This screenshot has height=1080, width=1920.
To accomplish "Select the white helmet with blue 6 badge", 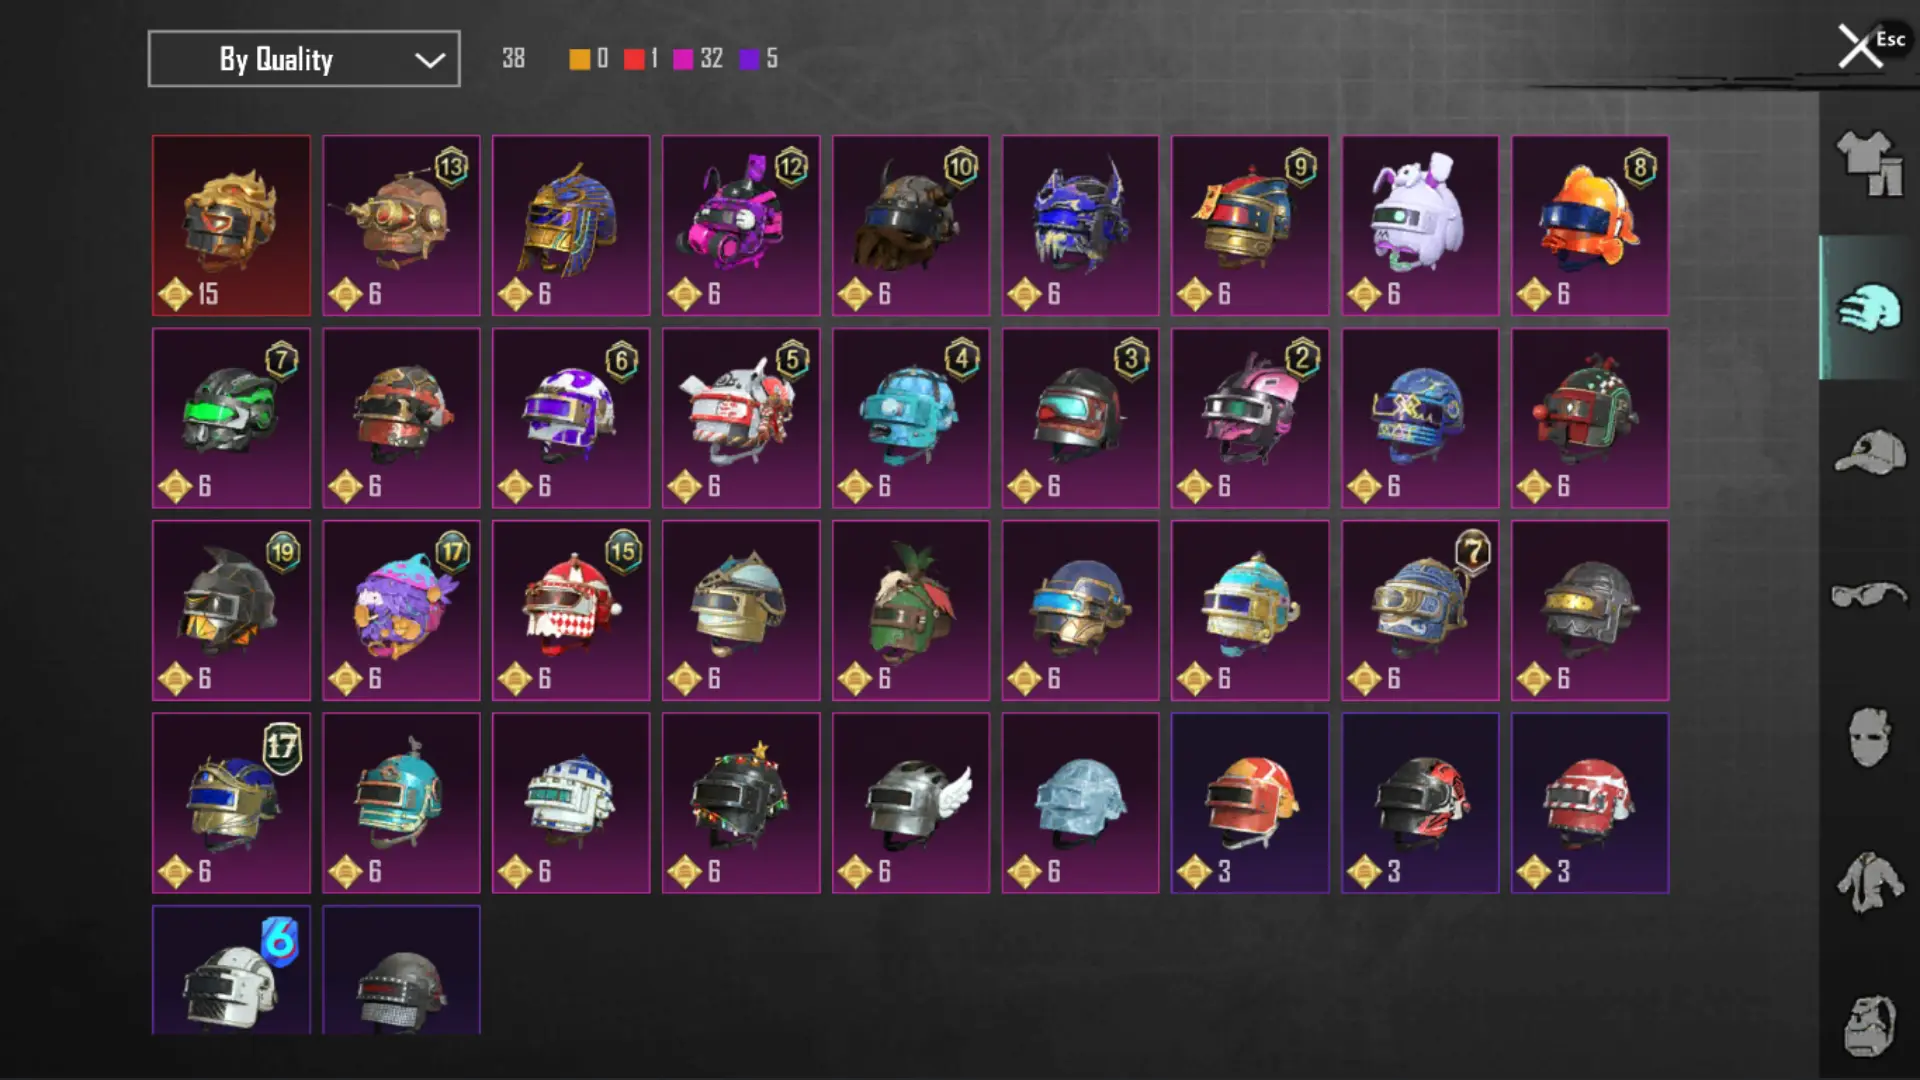I will point(231,970).
